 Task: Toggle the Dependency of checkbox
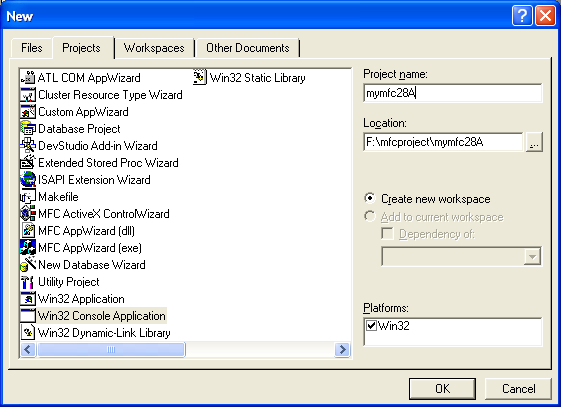387,234
